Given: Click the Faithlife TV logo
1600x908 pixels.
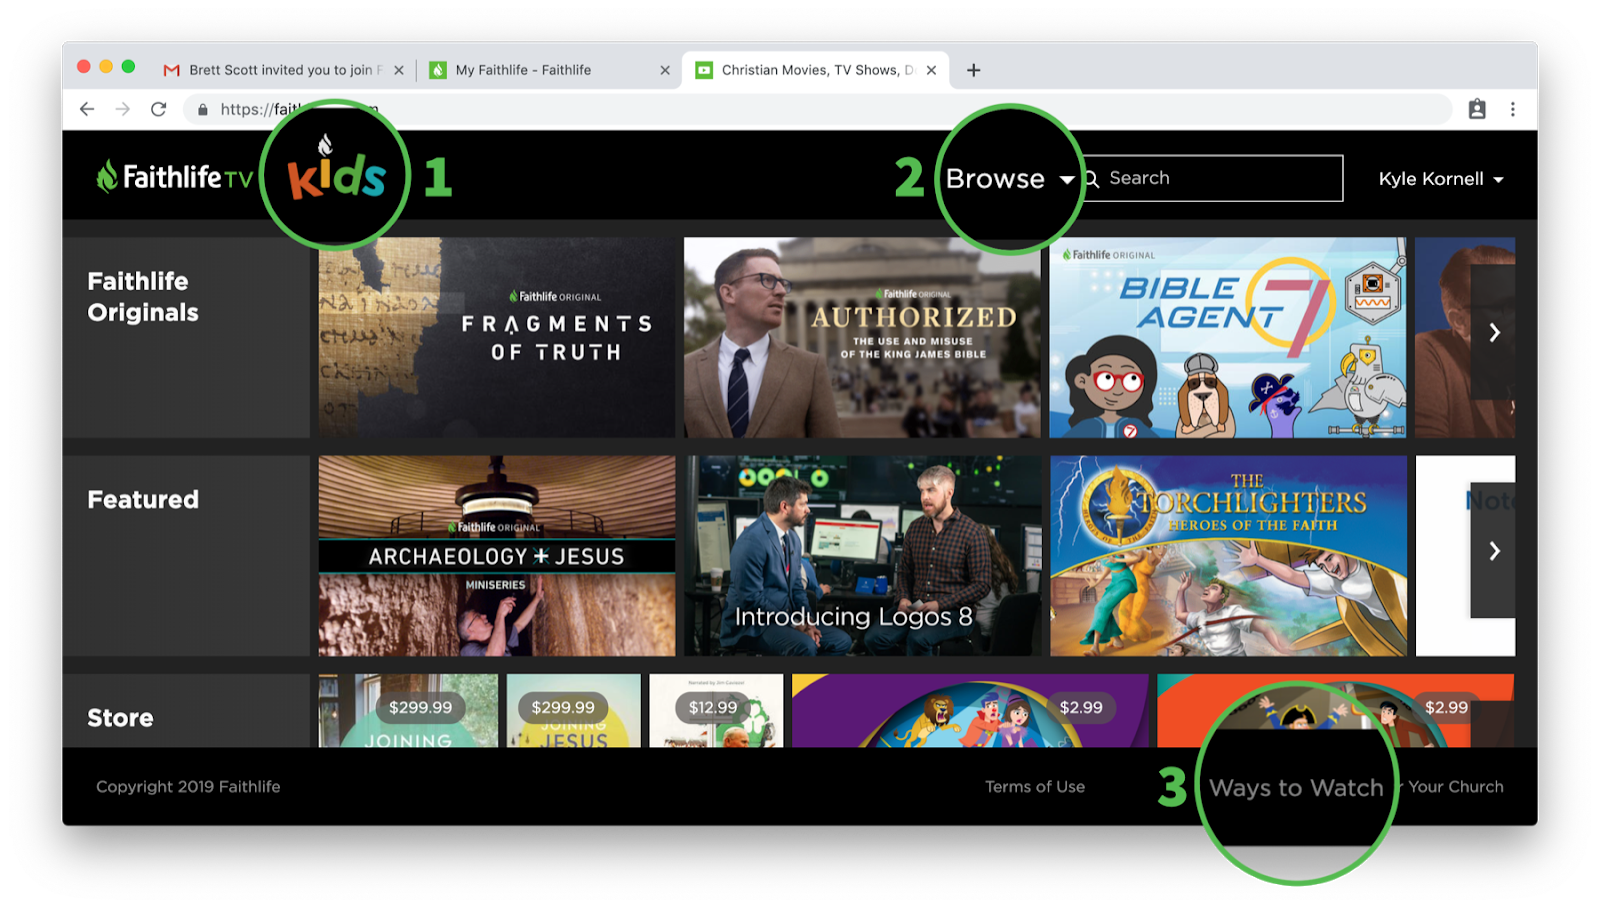Looking at the screenshot, I should coord(175,177).
